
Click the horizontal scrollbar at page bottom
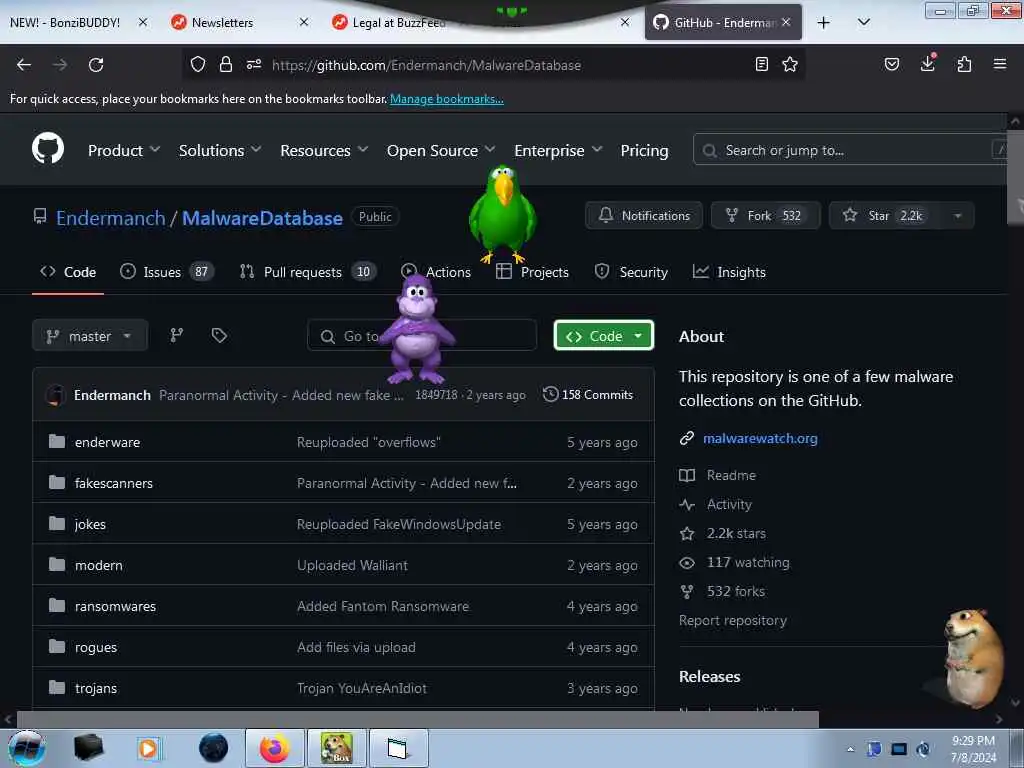click(x=418, y=719)
